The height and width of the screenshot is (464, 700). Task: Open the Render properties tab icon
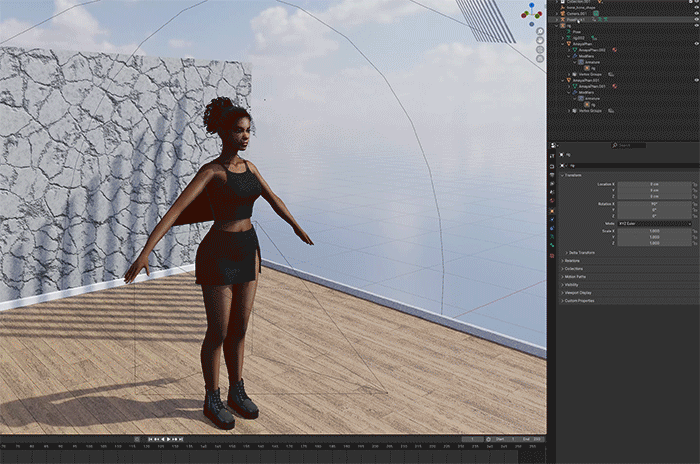pos(552,168)
